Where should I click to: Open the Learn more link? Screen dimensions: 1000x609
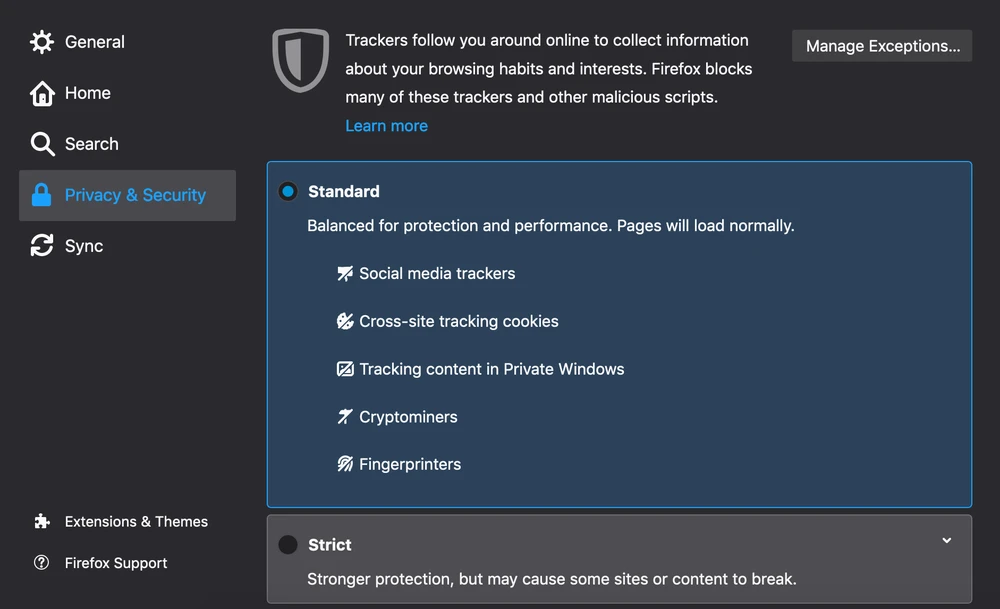386,126
